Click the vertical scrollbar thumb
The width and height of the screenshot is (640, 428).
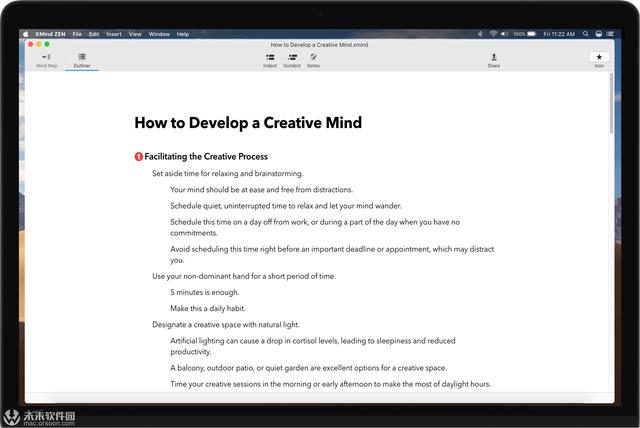point(611,104)
